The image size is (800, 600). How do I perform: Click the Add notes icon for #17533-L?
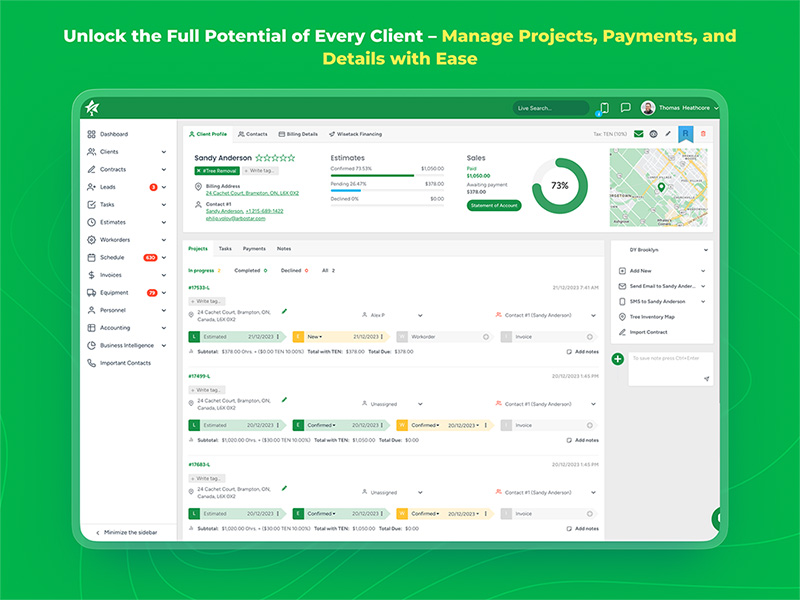pyautogui.click(x=569, y=352)
